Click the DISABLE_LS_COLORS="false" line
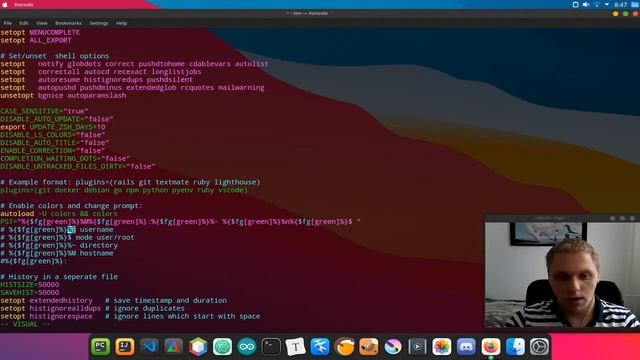 pos(53,135)
